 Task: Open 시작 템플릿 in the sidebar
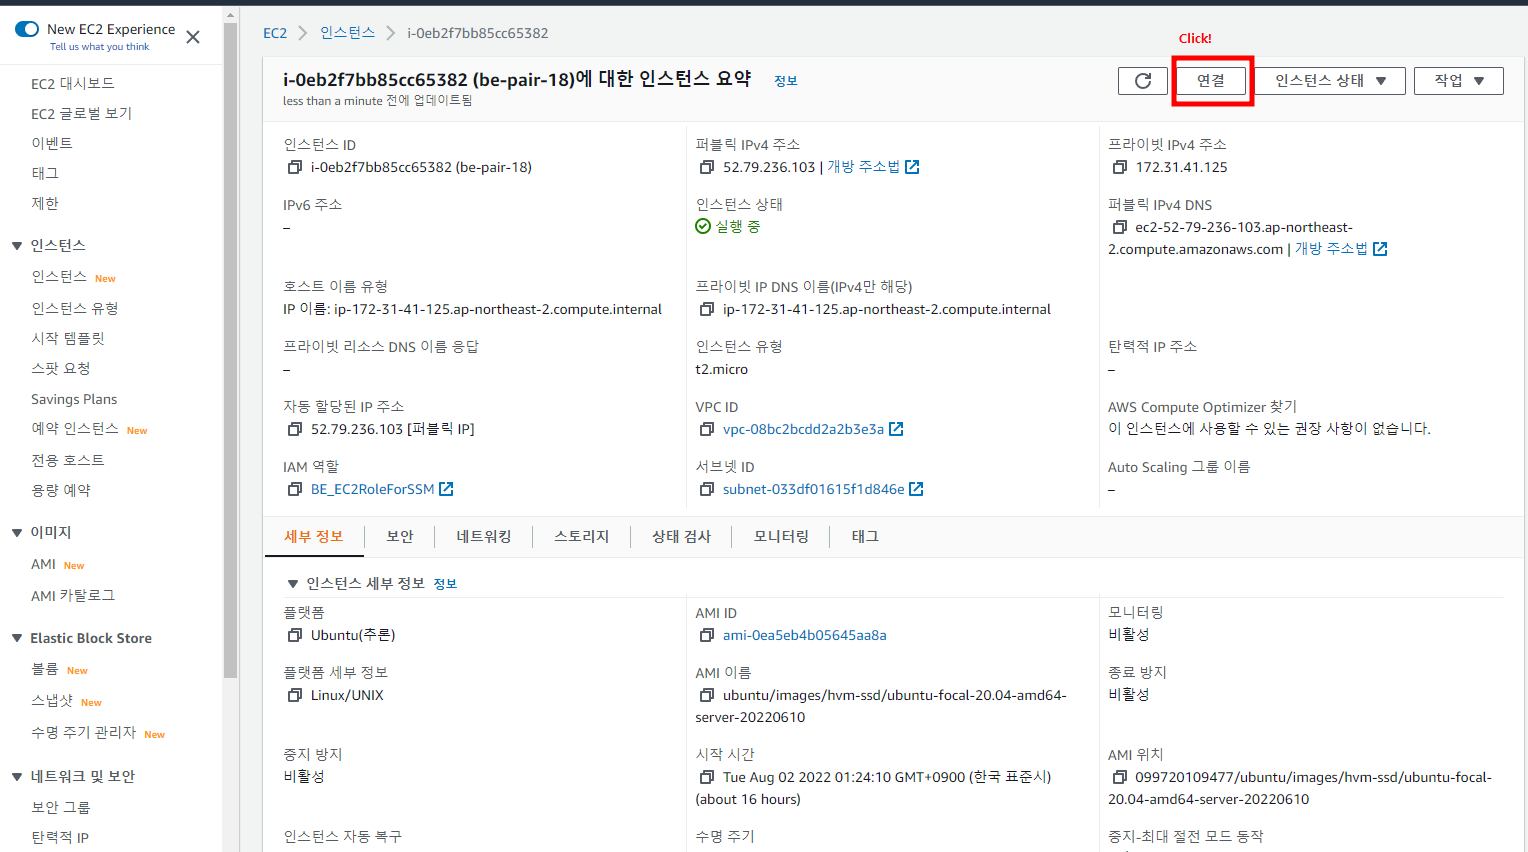click(x=68, y=339)
